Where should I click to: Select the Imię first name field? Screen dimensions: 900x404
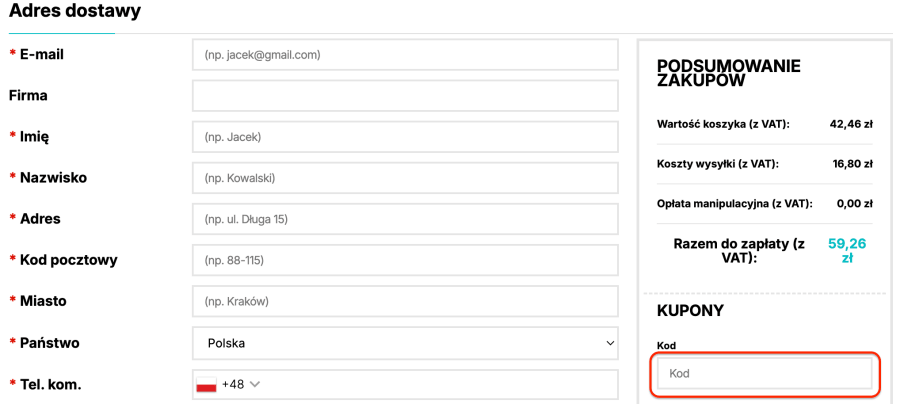click(x=405, y=137)
